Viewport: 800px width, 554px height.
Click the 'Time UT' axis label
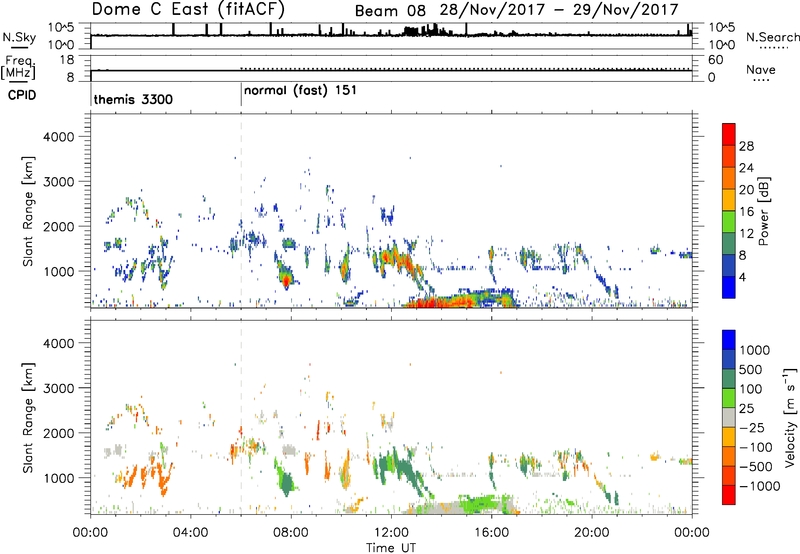point(390,548)
